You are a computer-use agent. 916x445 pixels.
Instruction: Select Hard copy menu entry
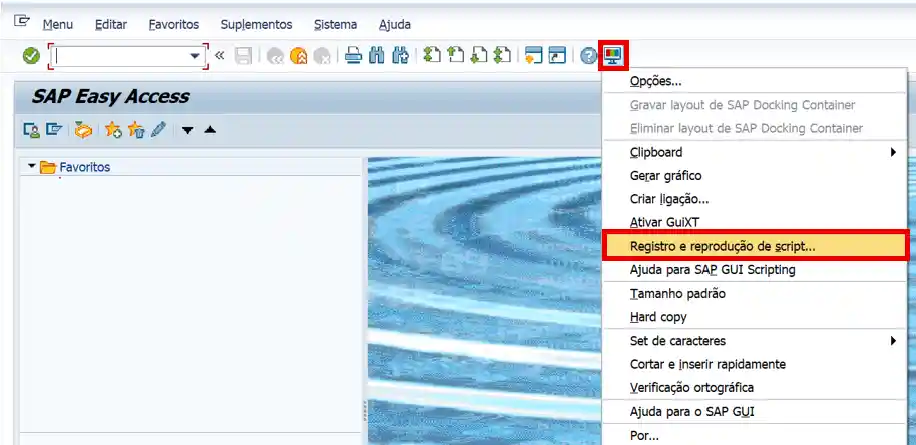pos(755,317)
